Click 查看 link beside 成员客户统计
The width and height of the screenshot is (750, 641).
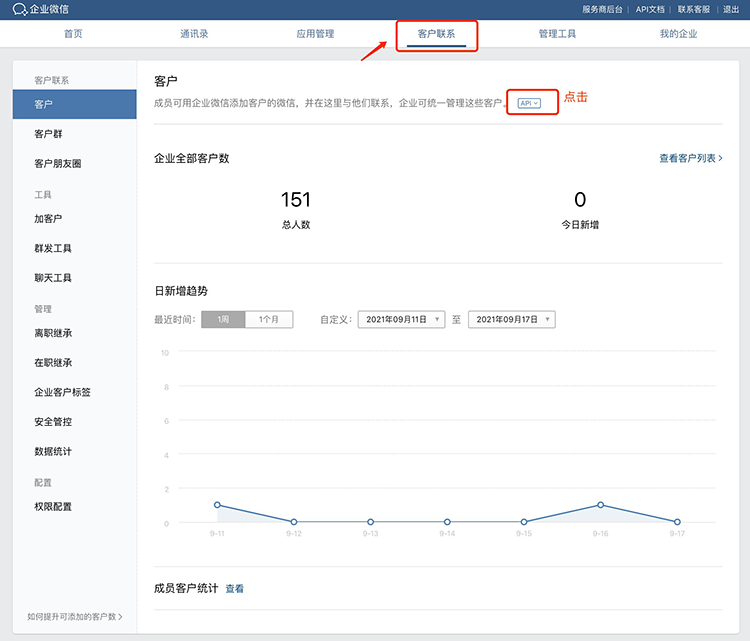click(x=234, y=589)
